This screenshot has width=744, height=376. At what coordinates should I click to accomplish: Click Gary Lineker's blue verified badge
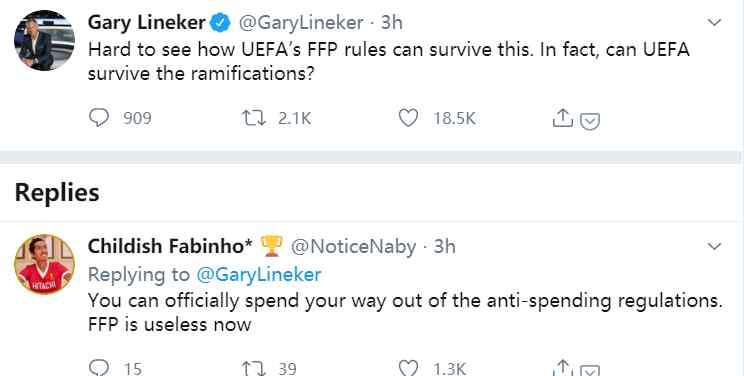(220, 22)
